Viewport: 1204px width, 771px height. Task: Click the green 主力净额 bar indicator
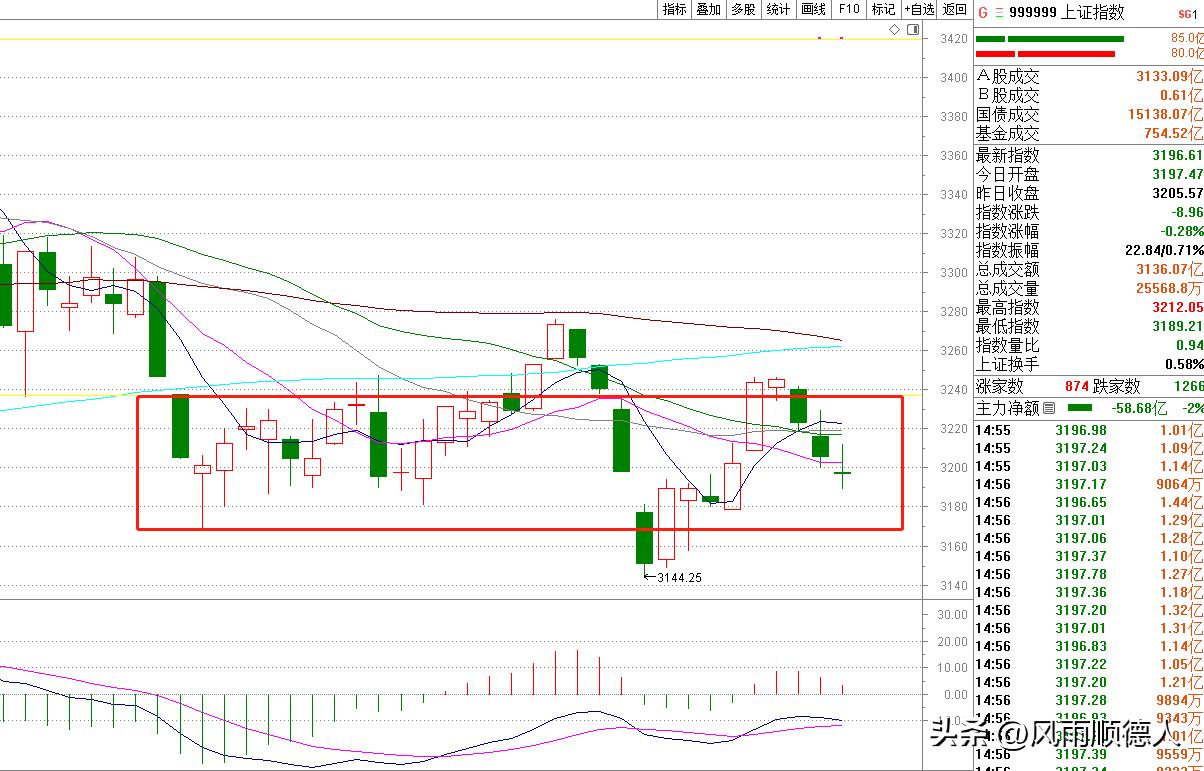[1080, 408]
